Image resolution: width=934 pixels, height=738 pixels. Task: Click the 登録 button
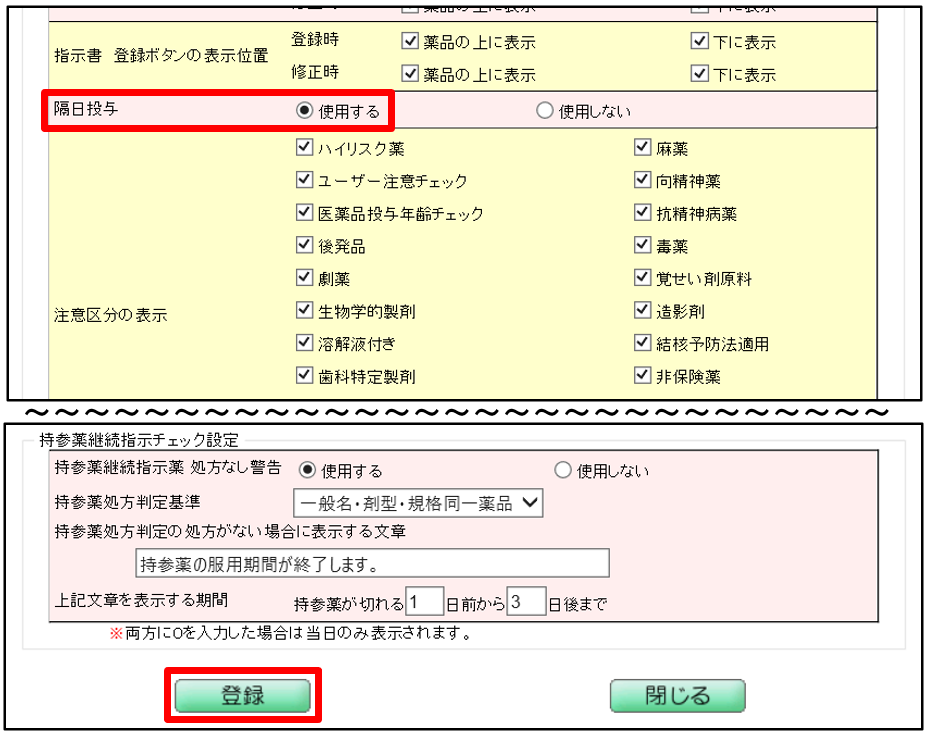(241, 696)
